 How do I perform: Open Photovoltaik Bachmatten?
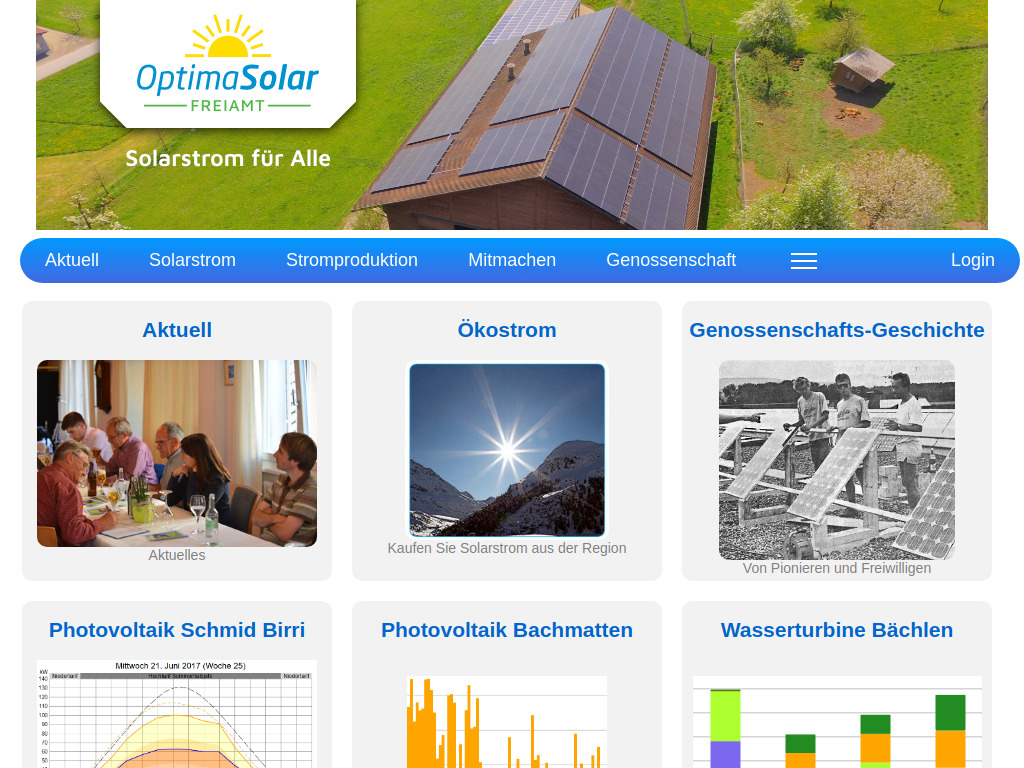pos(506,630)
